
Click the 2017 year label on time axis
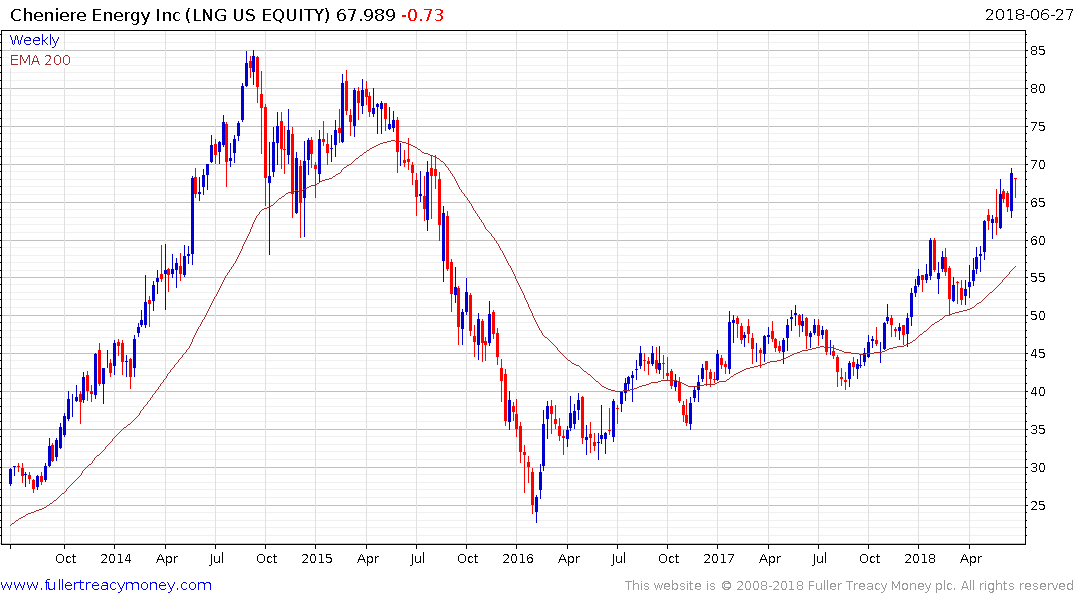tap(718, 558)
